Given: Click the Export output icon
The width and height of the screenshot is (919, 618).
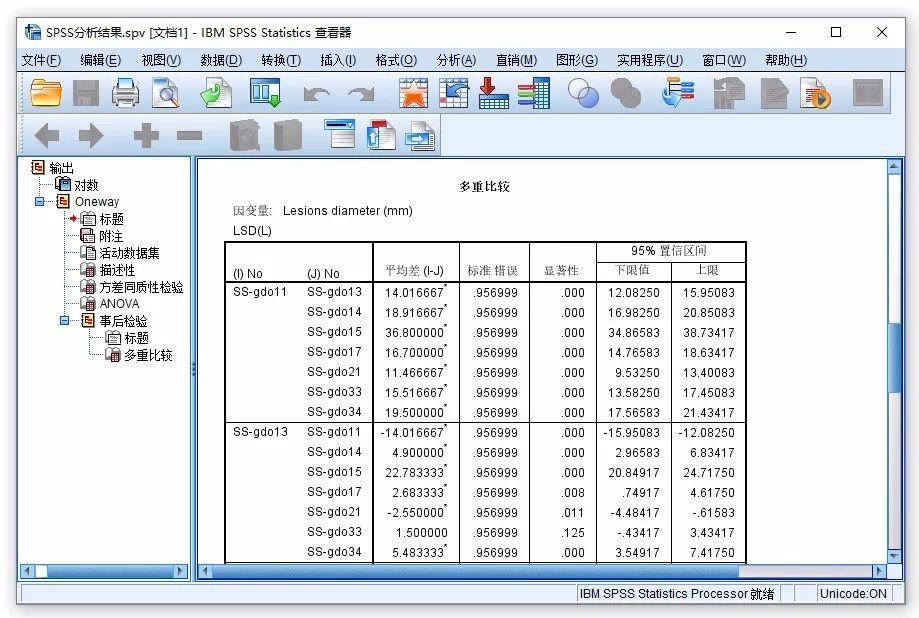Looking at the screenshot, I should 214,93.
